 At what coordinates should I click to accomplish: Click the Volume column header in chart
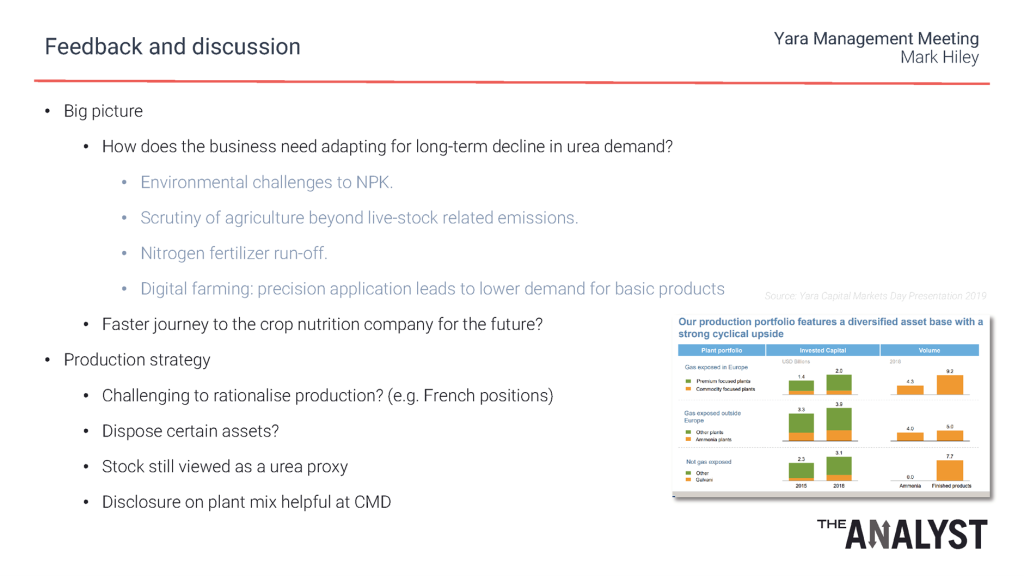point(929,351)
